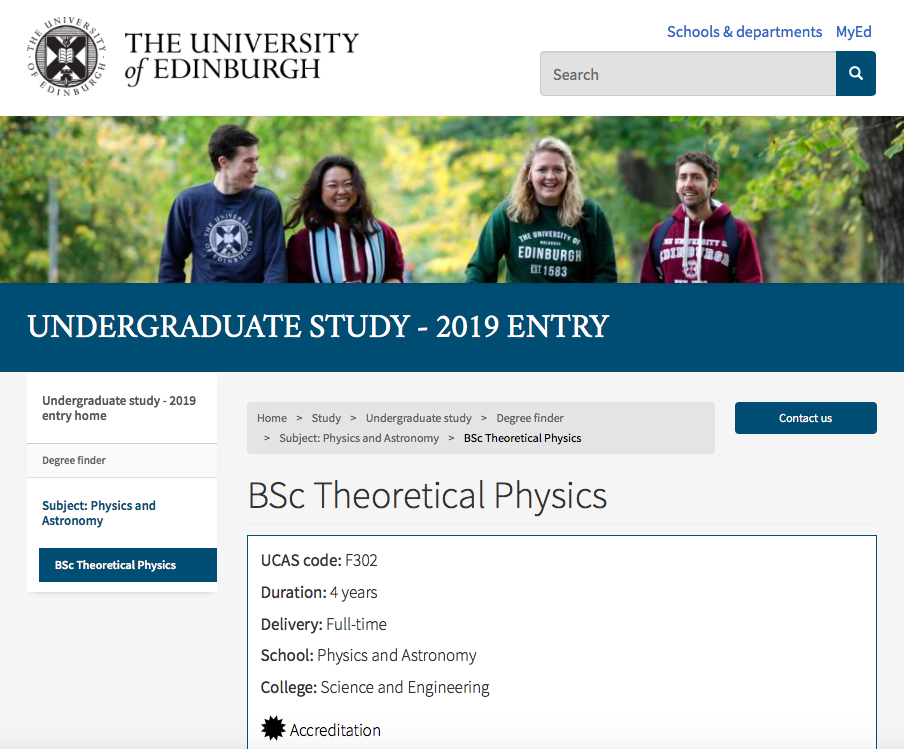Open Subject: Physics and Astronomy breadcrumb

pyautogui.click(x=359, y=438)
